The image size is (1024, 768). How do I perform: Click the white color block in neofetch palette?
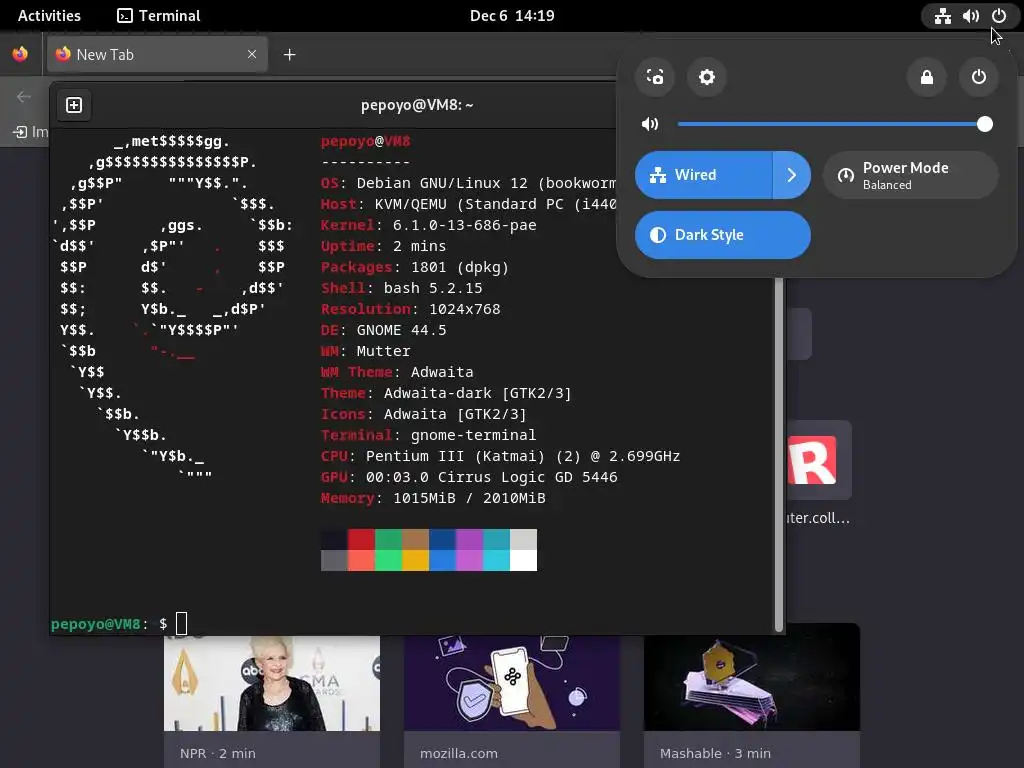point(524,560)
